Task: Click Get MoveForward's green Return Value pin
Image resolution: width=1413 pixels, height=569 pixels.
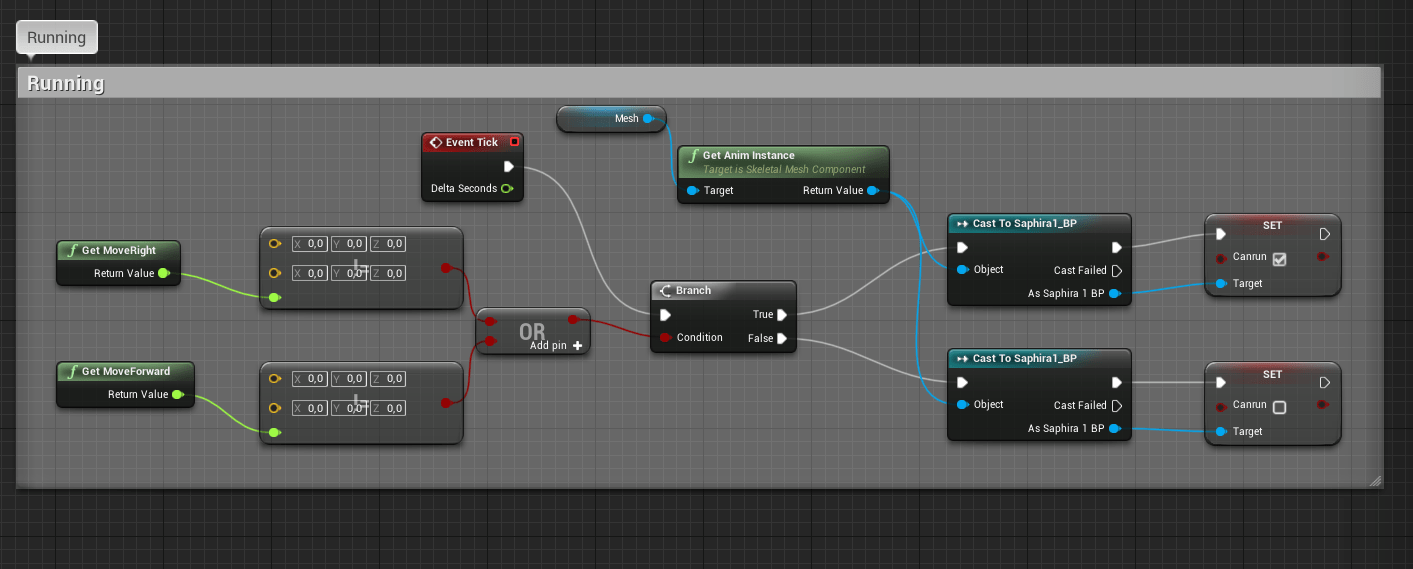Action: click(178, 394)
